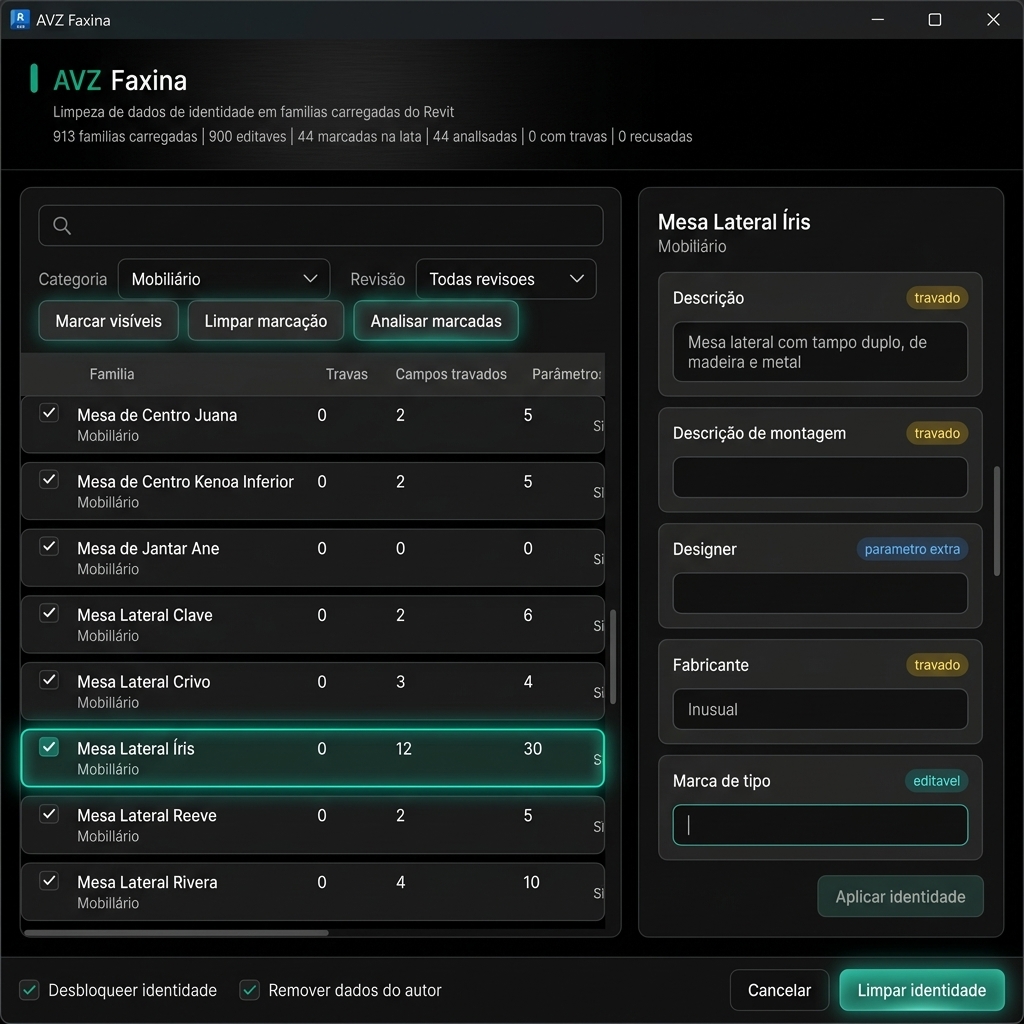This screenshot has width=1024, height=1024.
Task: Uncheck the Mesa Lateral Reeve checkbox
Action: point(49,814)
